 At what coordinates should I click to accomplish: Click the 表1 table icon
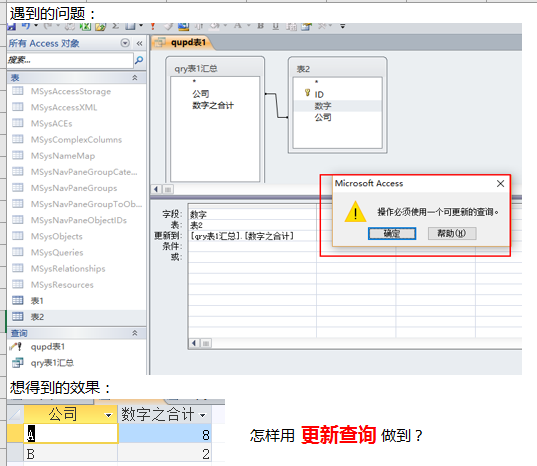click(x=17, y=300)
